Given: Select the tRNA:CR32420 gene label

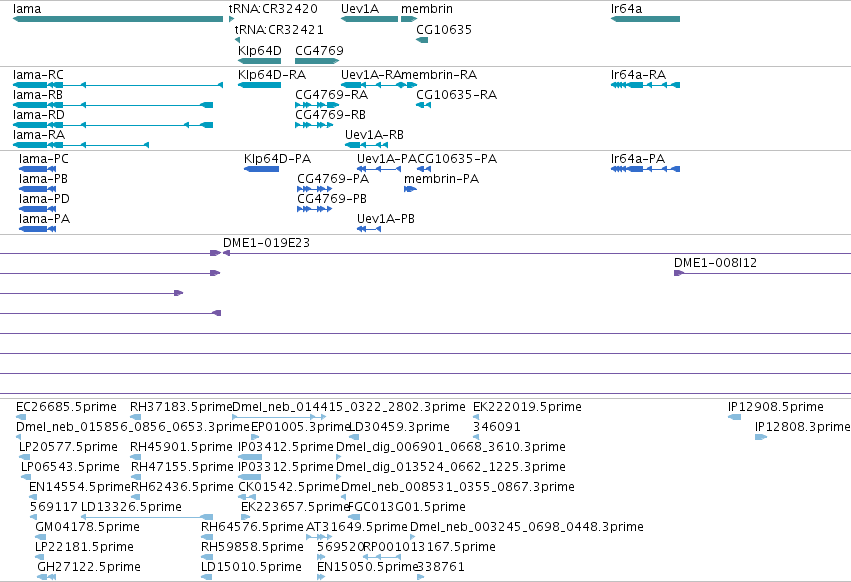Looking at the screenshot, I should point(273,9).
